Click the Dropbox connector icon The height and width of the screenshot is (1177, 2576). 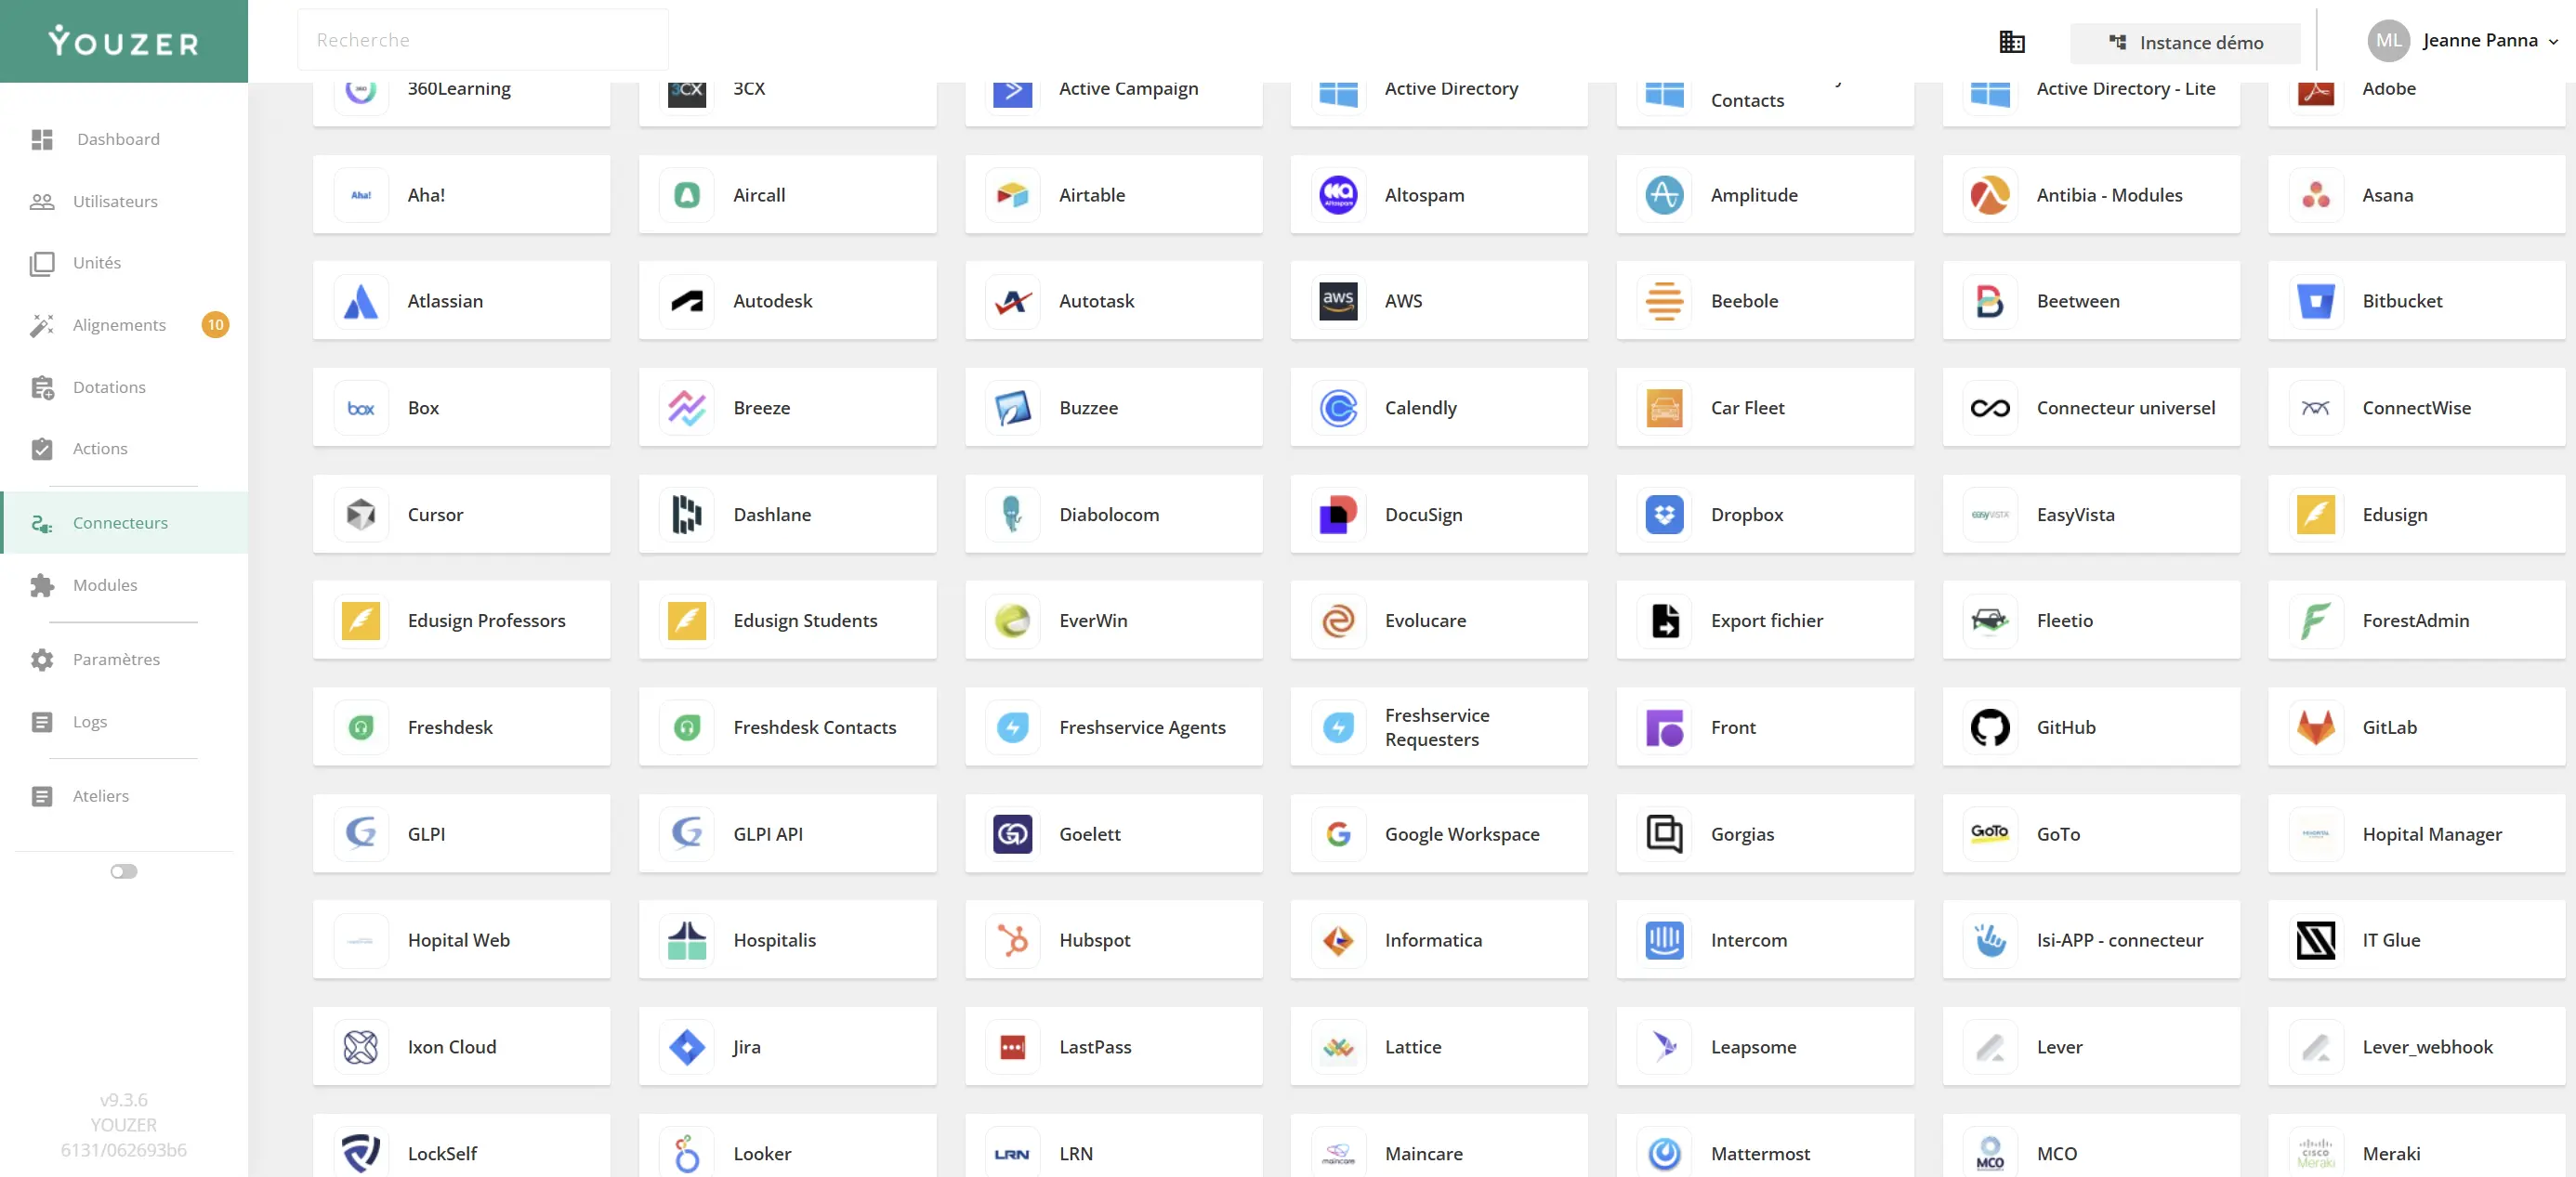click(x=1664, y=514)
